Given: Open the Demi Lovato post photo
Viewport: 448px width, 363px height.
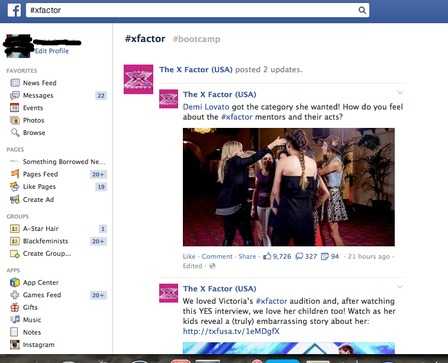Looking at the screenshot, I should coord(289,187).
